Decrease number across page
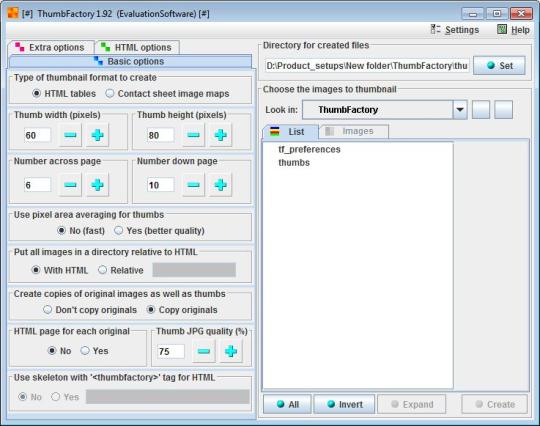The width and height of the screenshot is (540, 426). 70,185
